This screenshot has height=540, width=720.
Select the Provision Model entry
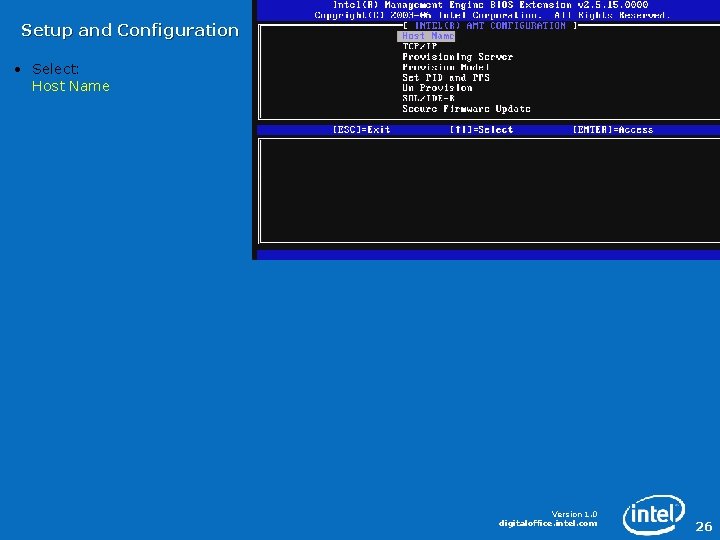pos(445,67)
